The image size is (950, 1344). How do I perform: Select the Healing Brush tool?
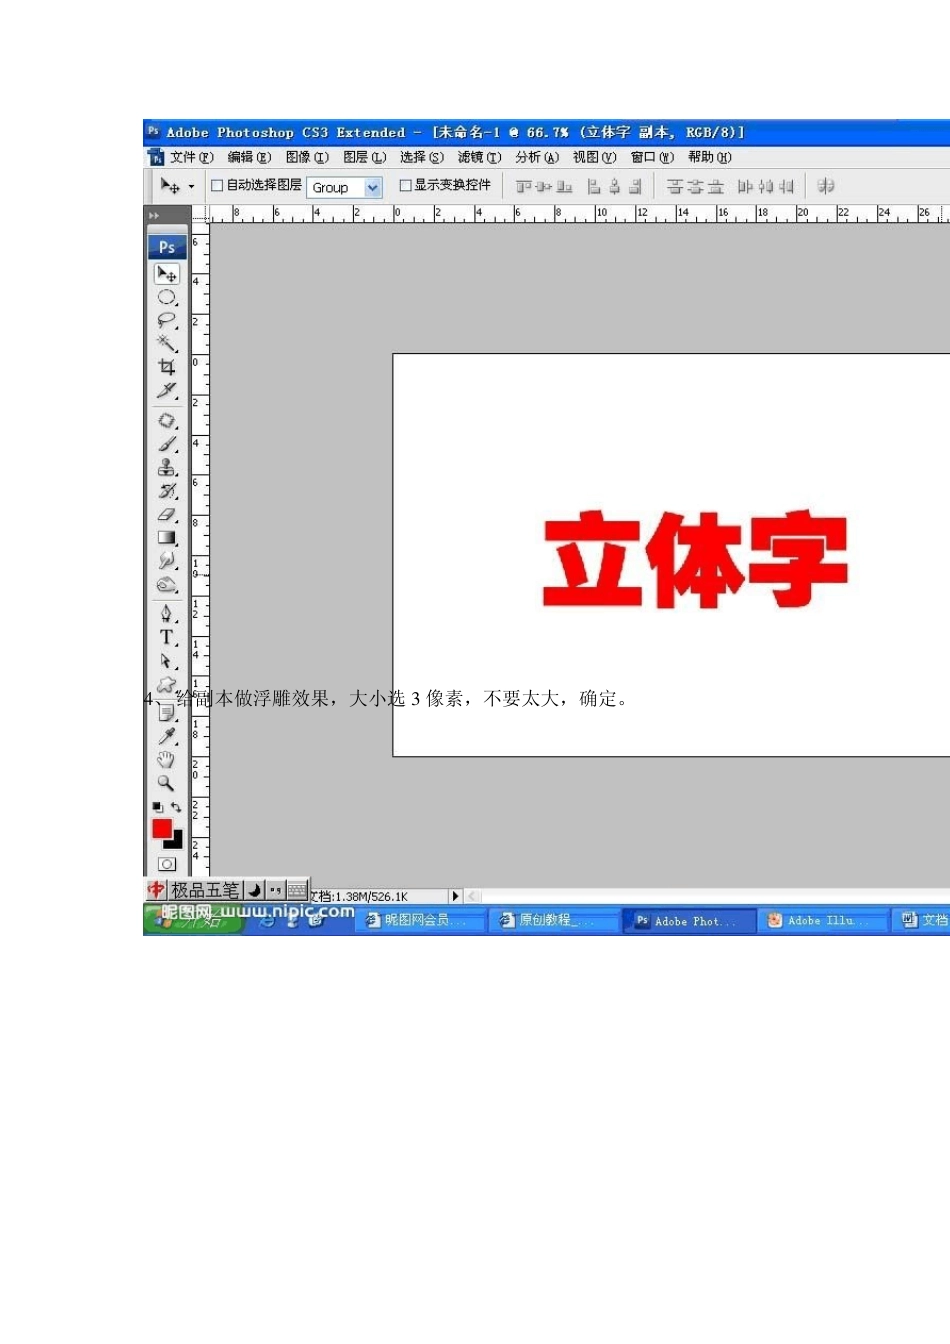[x=166, y=421]
